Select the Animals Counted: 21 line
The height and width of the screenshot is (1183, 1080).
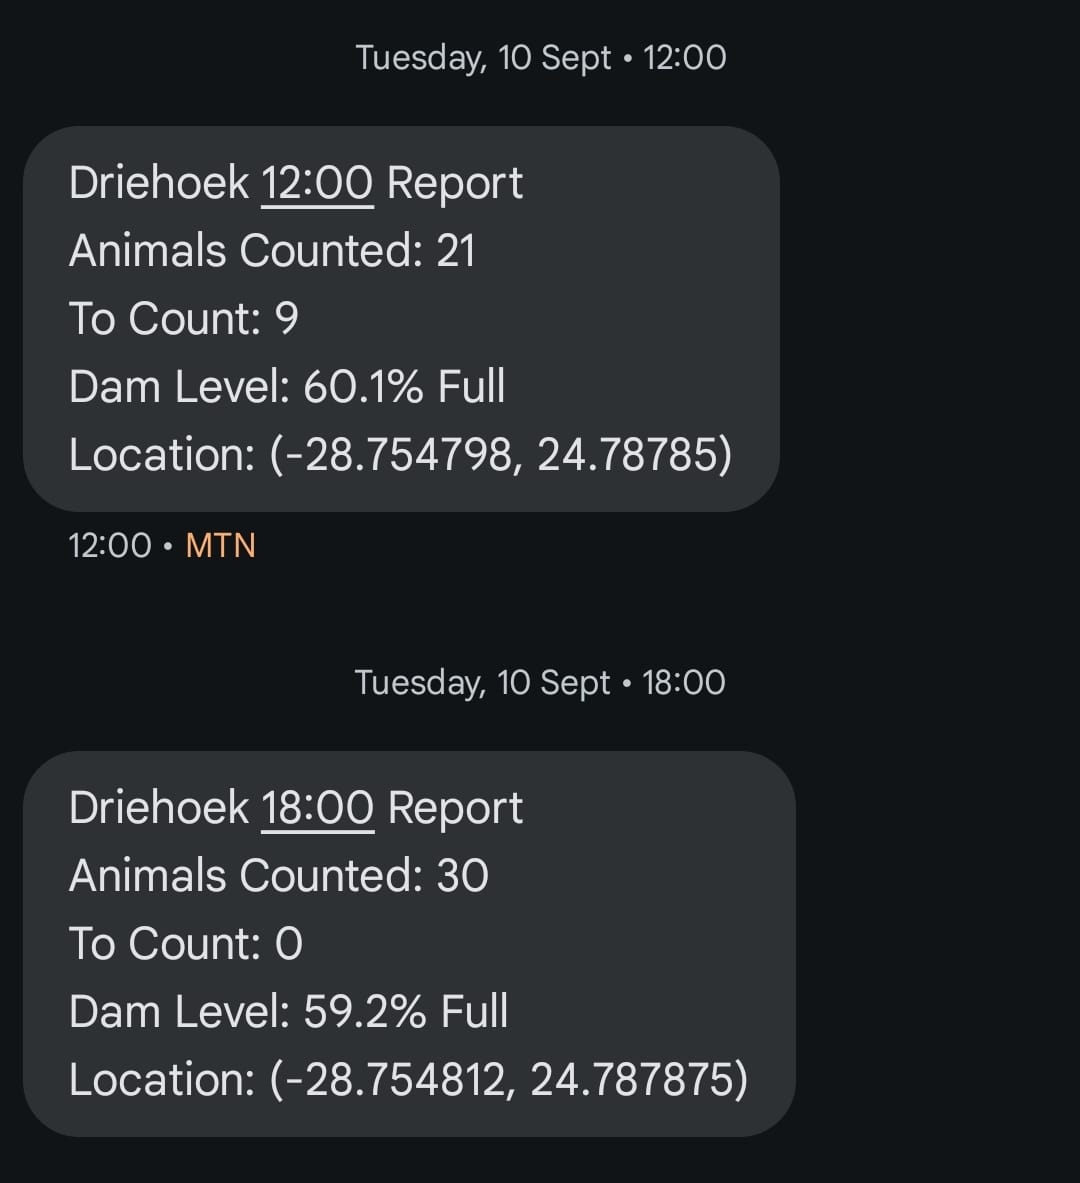pyautogui.click(x=272, y=251)
